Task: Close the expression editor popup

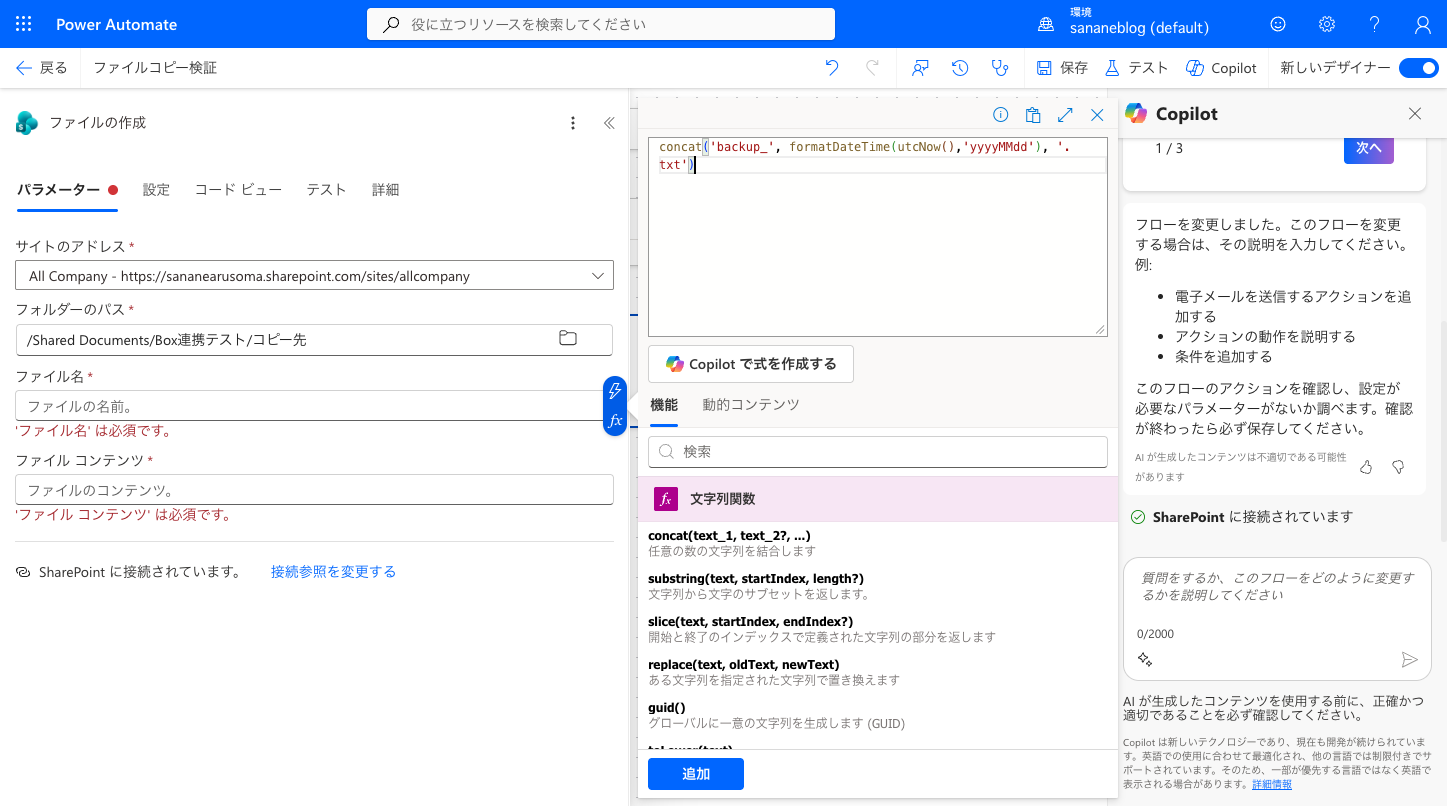Action: 1097,115
